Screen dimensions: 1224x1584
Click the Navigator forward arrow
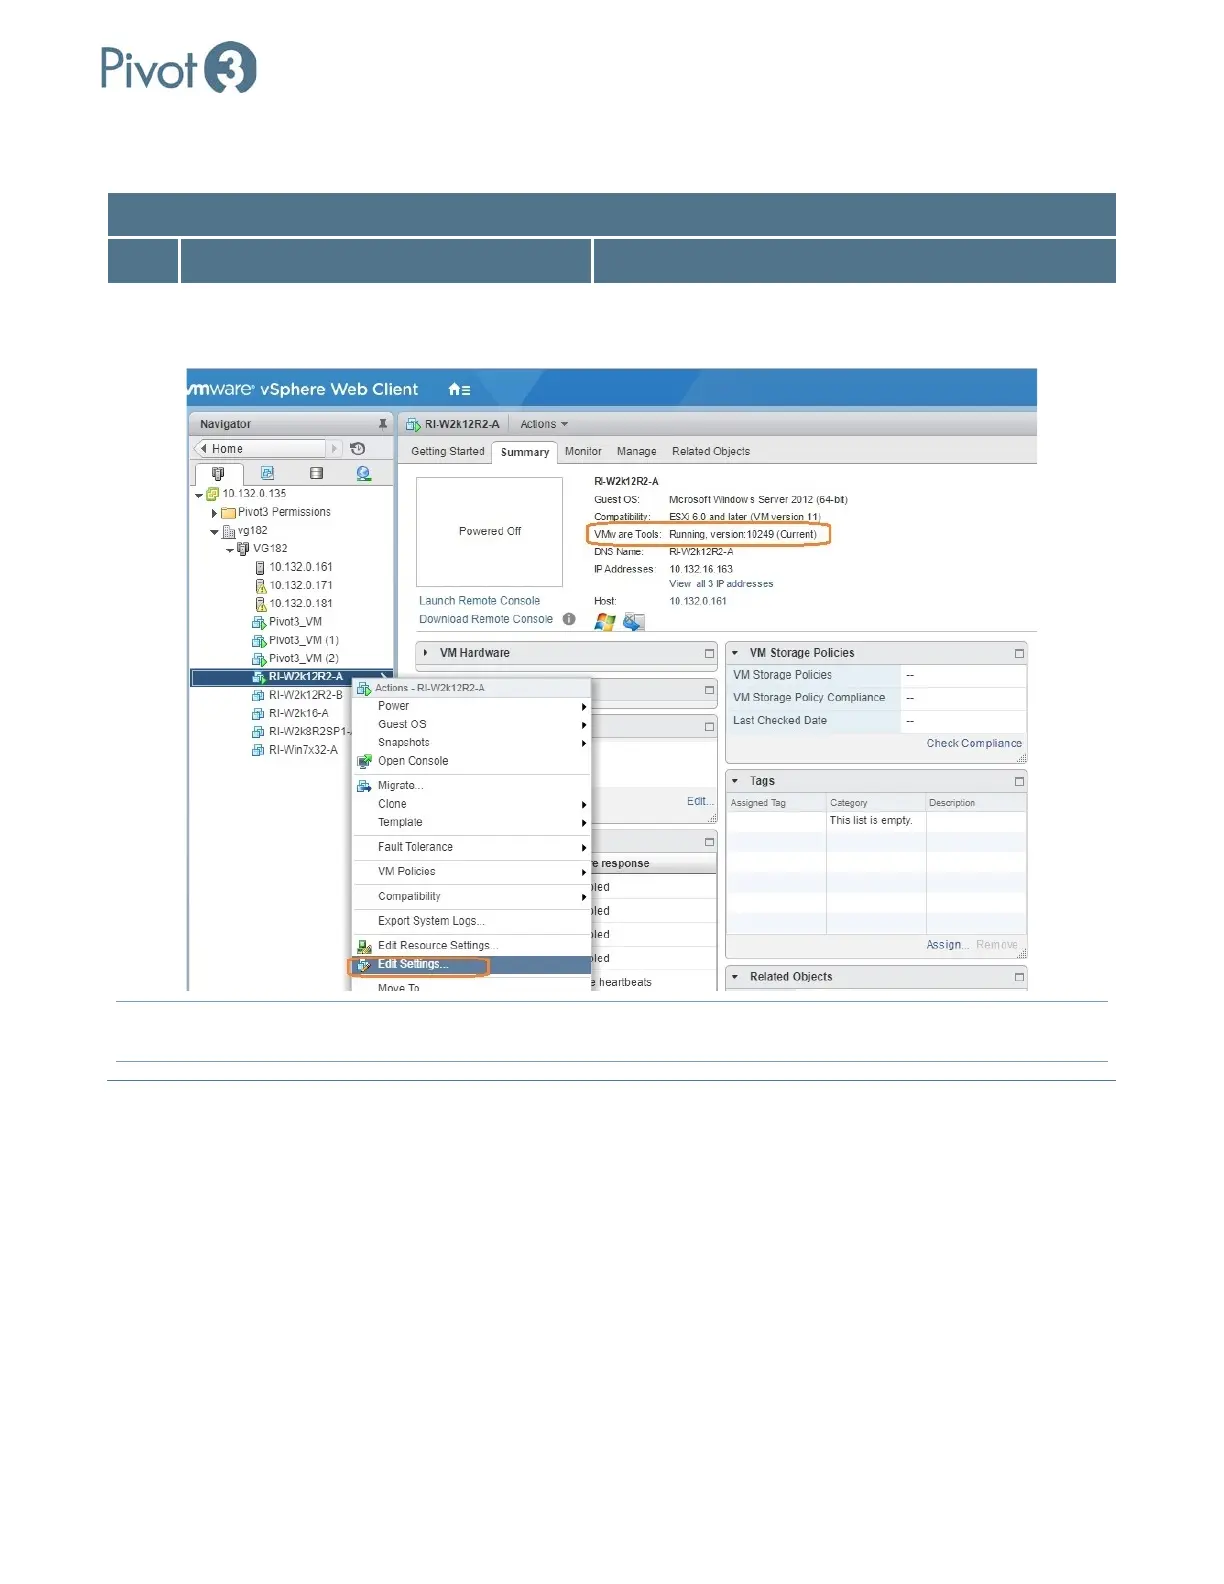coord(335,449)
